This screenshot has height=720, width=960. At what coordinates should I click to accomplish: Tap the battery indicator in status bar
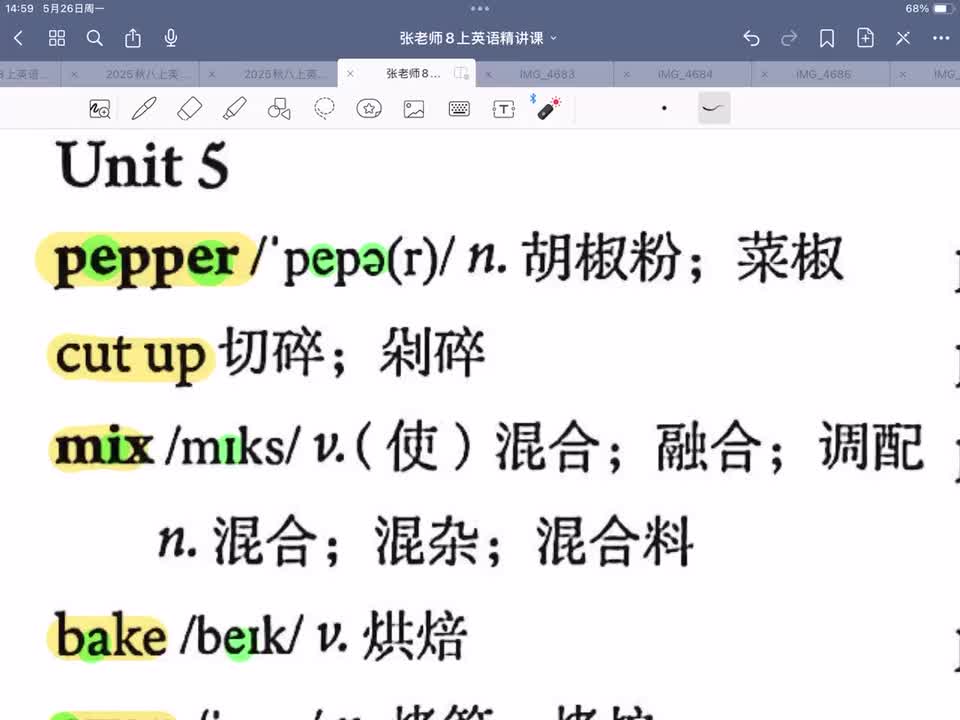click(942, 9)
